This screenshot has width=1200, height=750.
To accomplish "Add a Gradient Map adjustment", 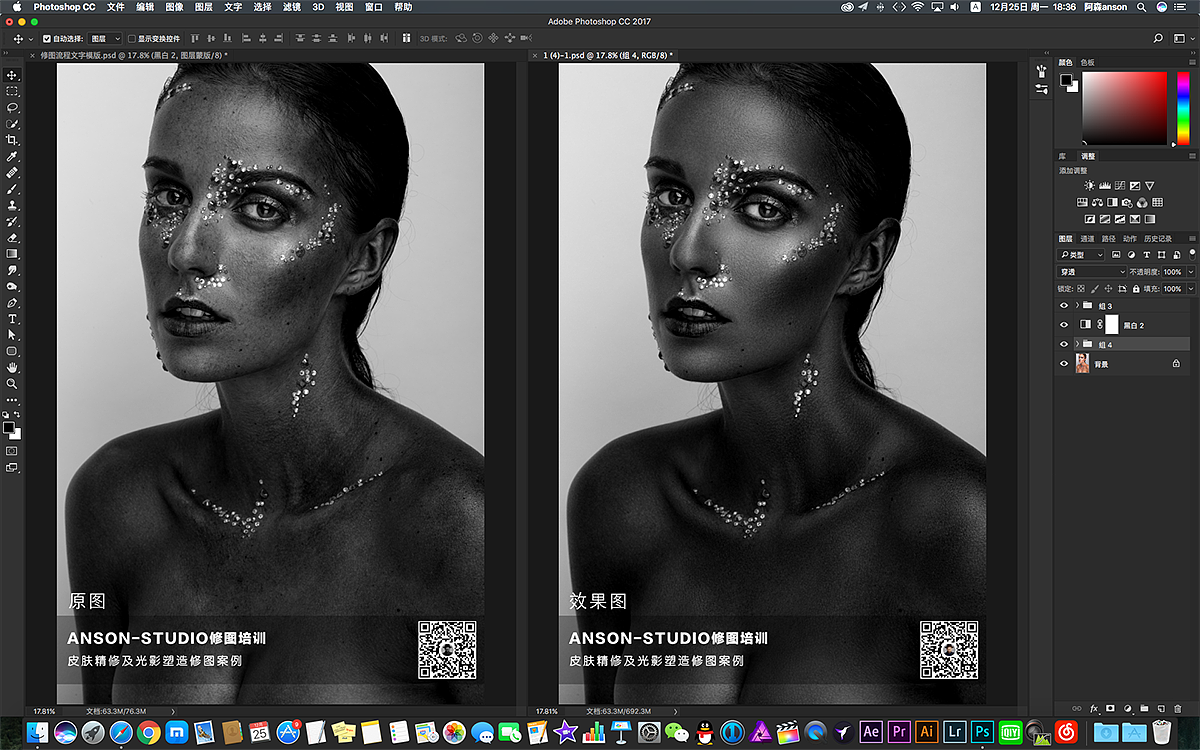I will click(1150, 219).
